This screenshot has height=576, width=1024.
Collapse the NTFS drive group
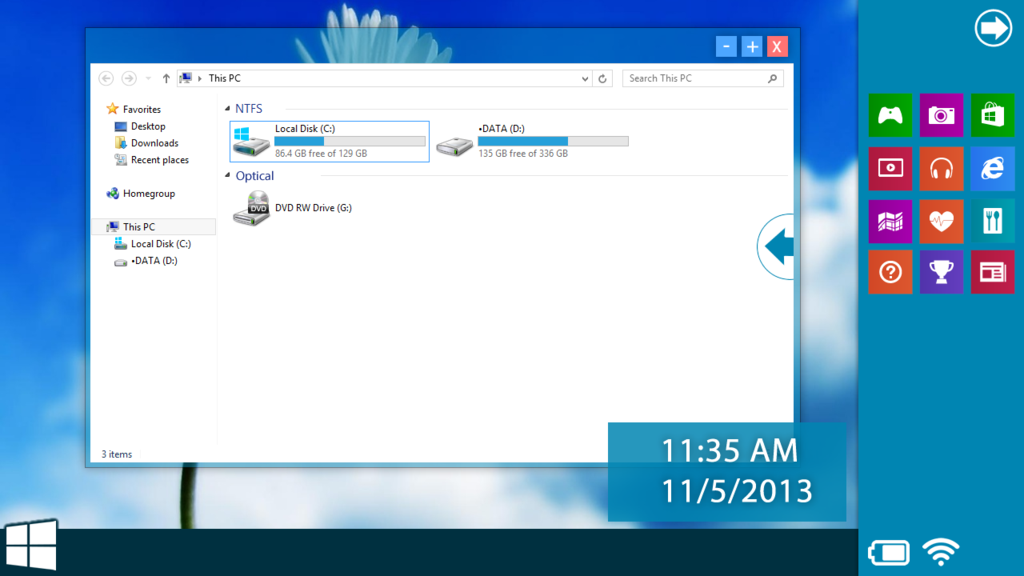(x=227, y=109)
